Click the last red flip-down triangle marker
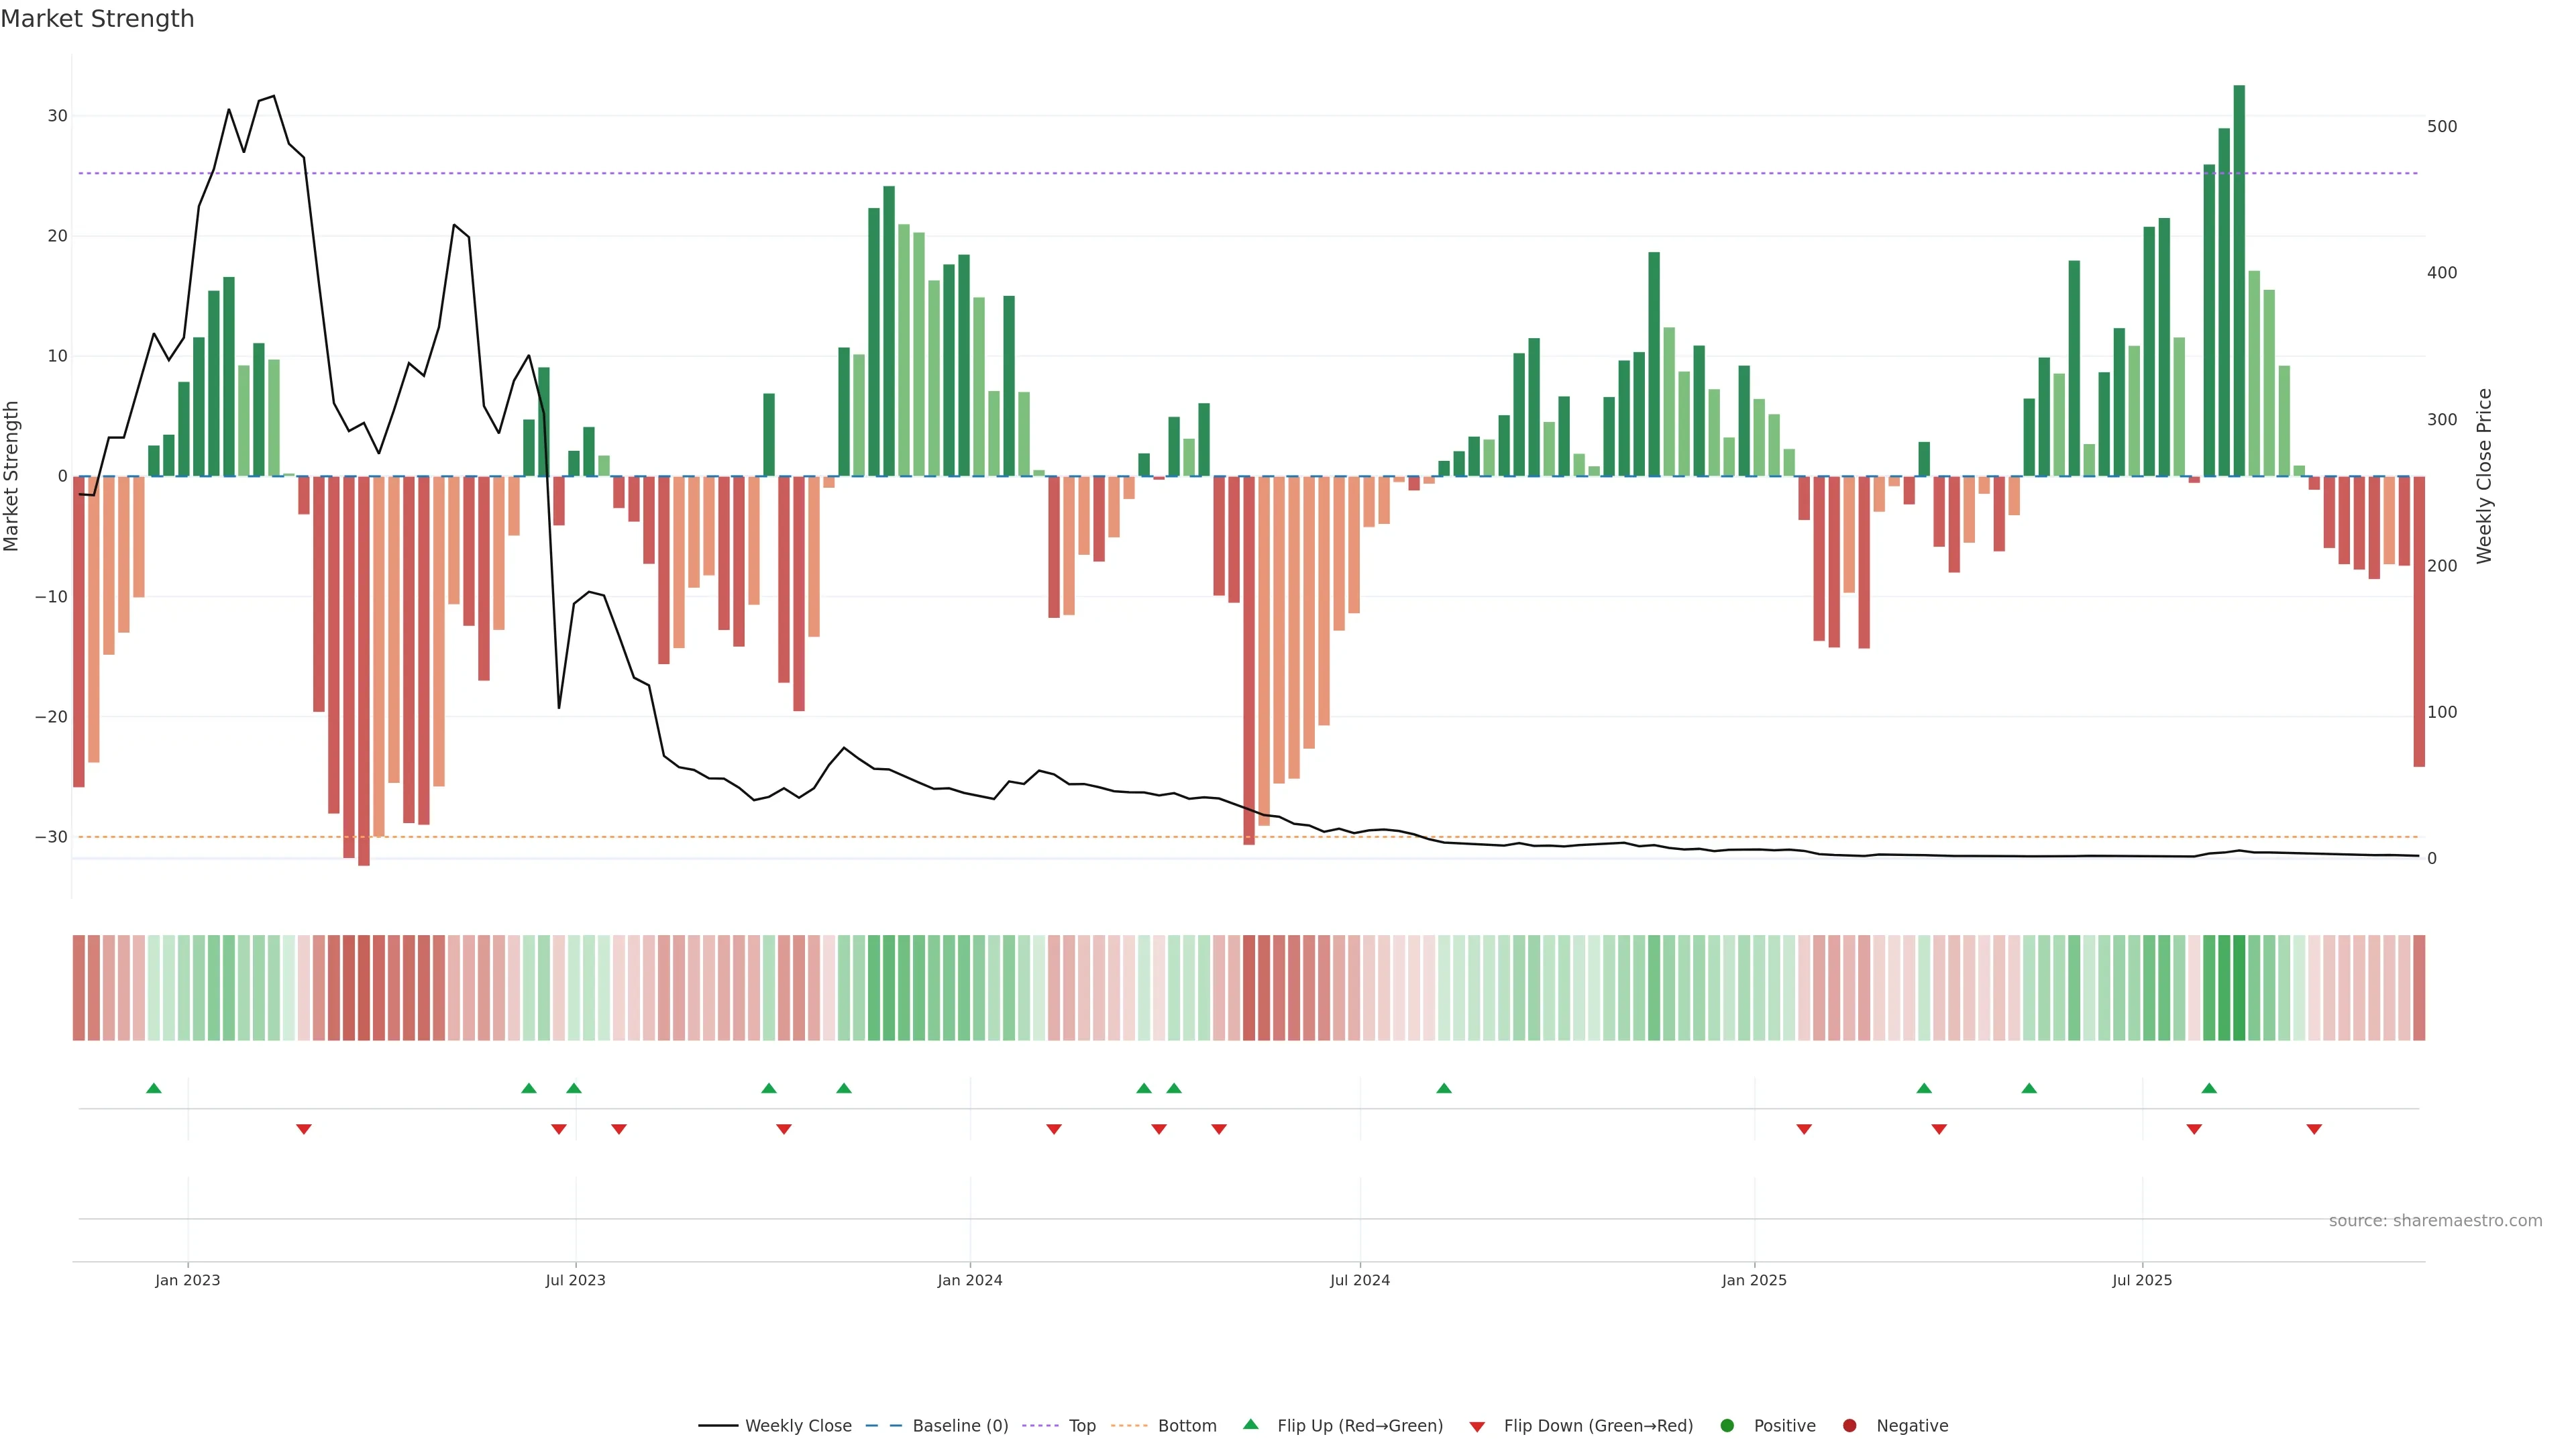The height and width of the screenshot is (1449, 2576). click(x=2314, y=1129)
